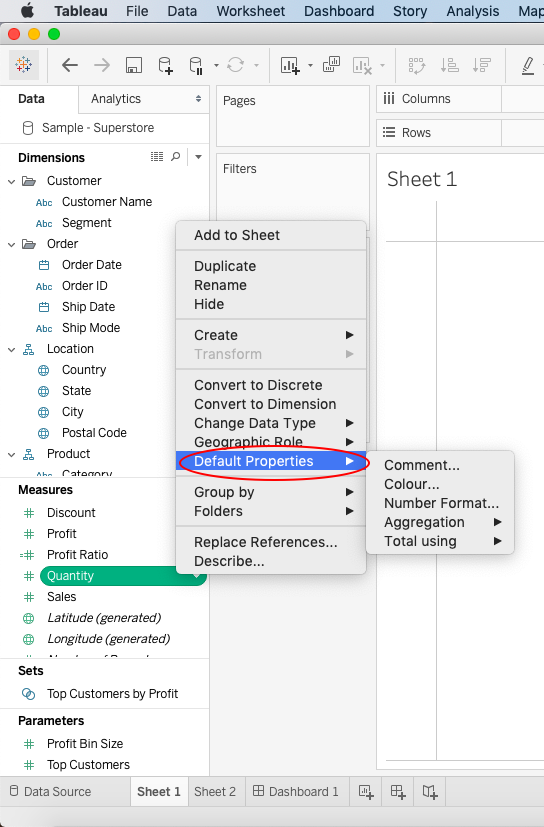
Task: Choose Colour... in submenu
Action: tap(440, 484)
